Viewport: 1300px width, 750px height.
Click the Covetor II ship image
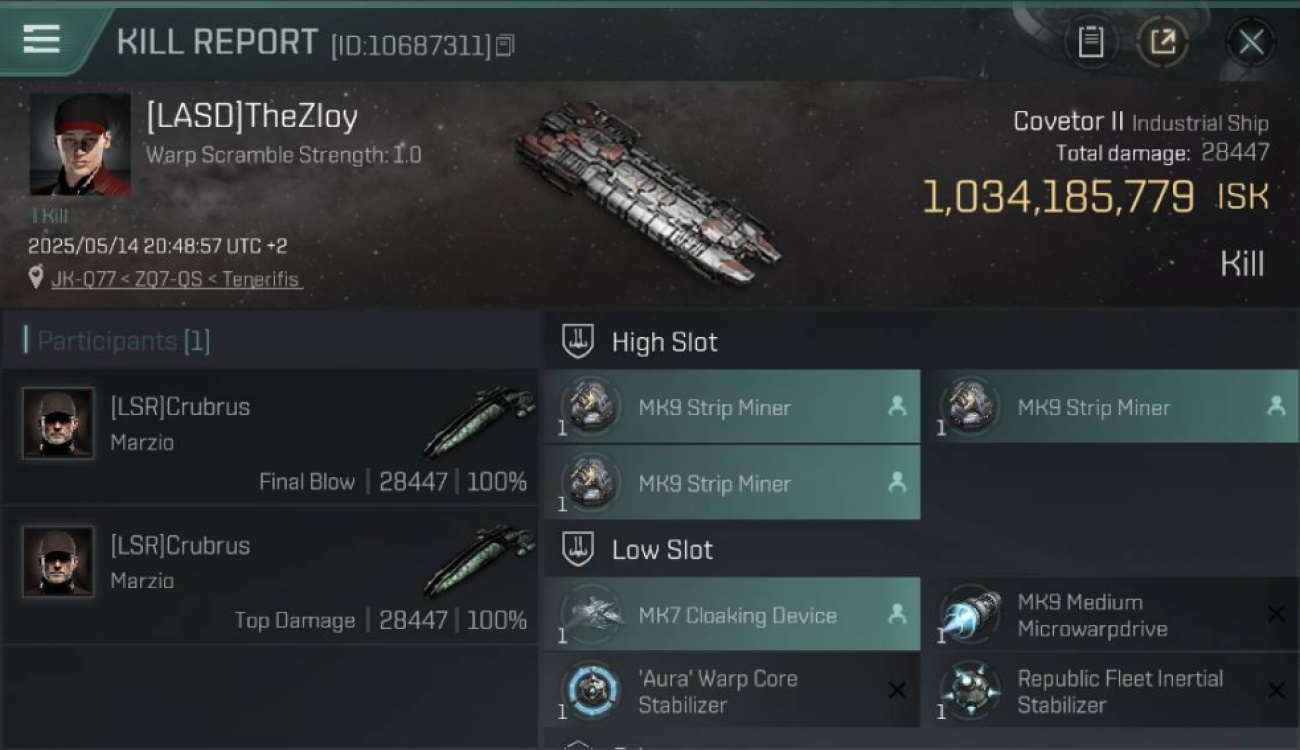click(x=647, y=191)
